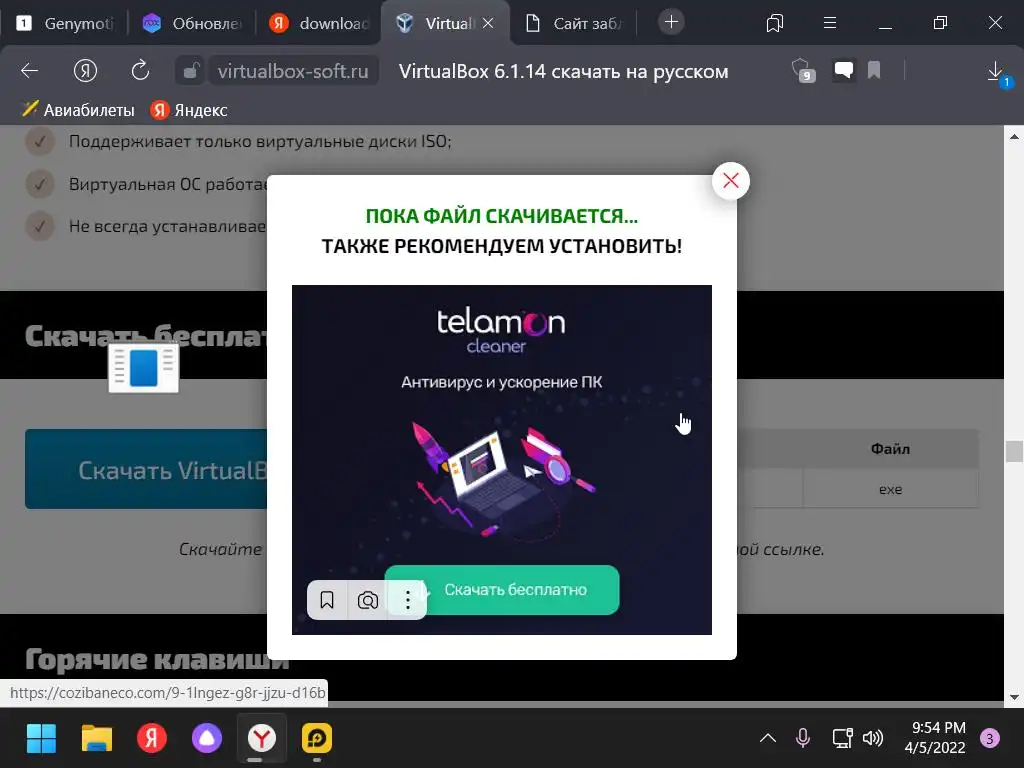1024x768 pixels.
Task: Bookmark this page with the bookmark icon
Action: click(874, 70)
